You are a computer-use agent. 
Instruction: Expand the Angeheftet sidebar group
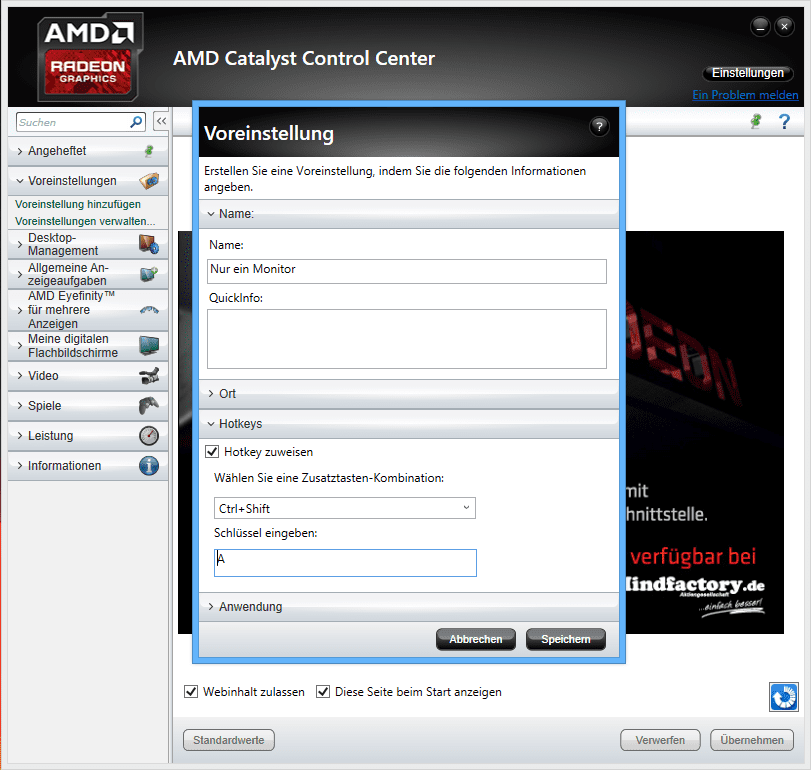88,151
